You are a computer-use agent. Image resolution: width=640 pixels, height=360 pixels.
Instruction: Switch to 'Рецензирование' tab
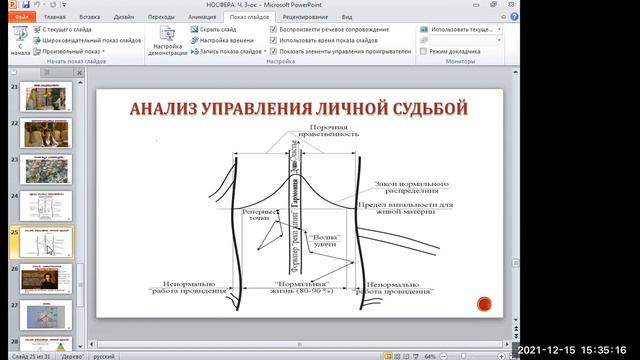[305, 17]
